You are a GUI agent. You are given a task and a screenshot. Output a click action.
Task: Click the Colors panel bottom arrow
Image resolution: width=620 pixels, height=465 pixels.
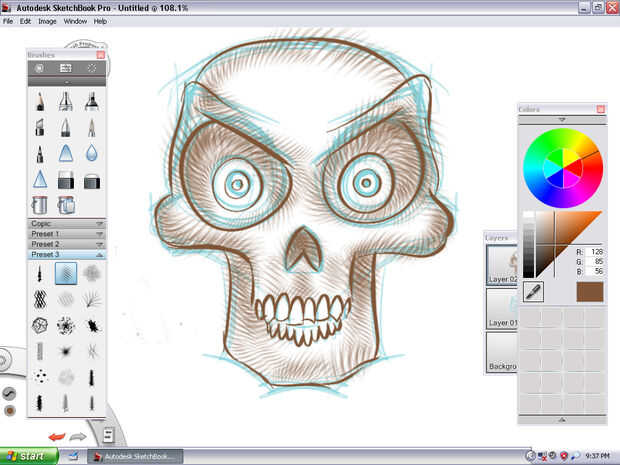click(x=562, y=420)
